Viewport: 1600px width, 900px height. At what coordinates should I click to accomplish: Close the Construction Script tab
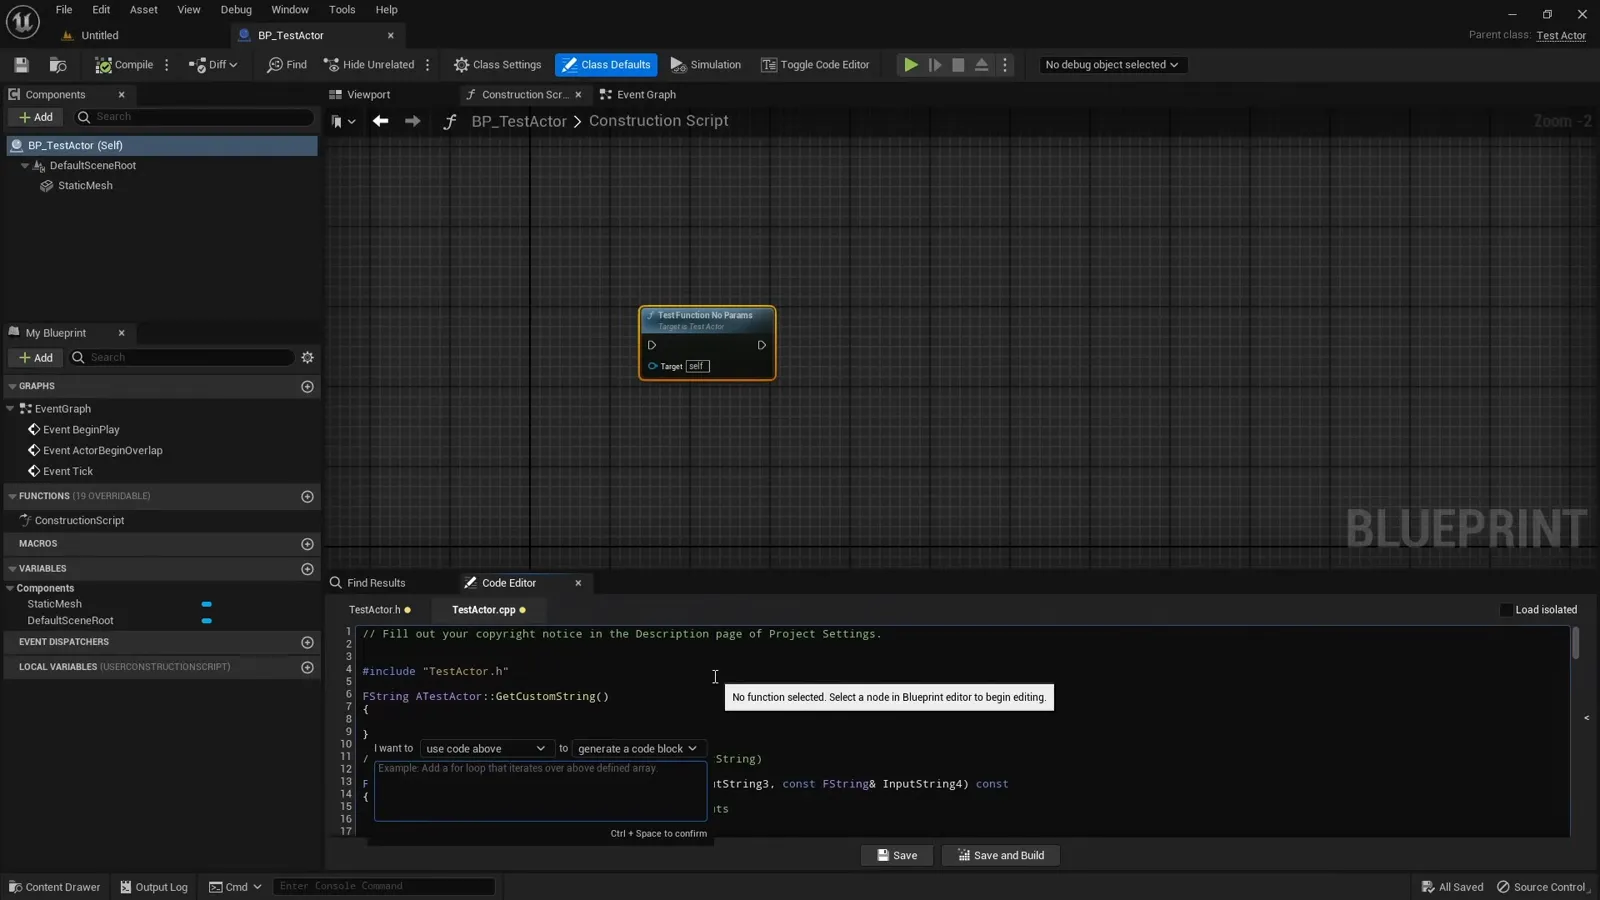[578, 95]
